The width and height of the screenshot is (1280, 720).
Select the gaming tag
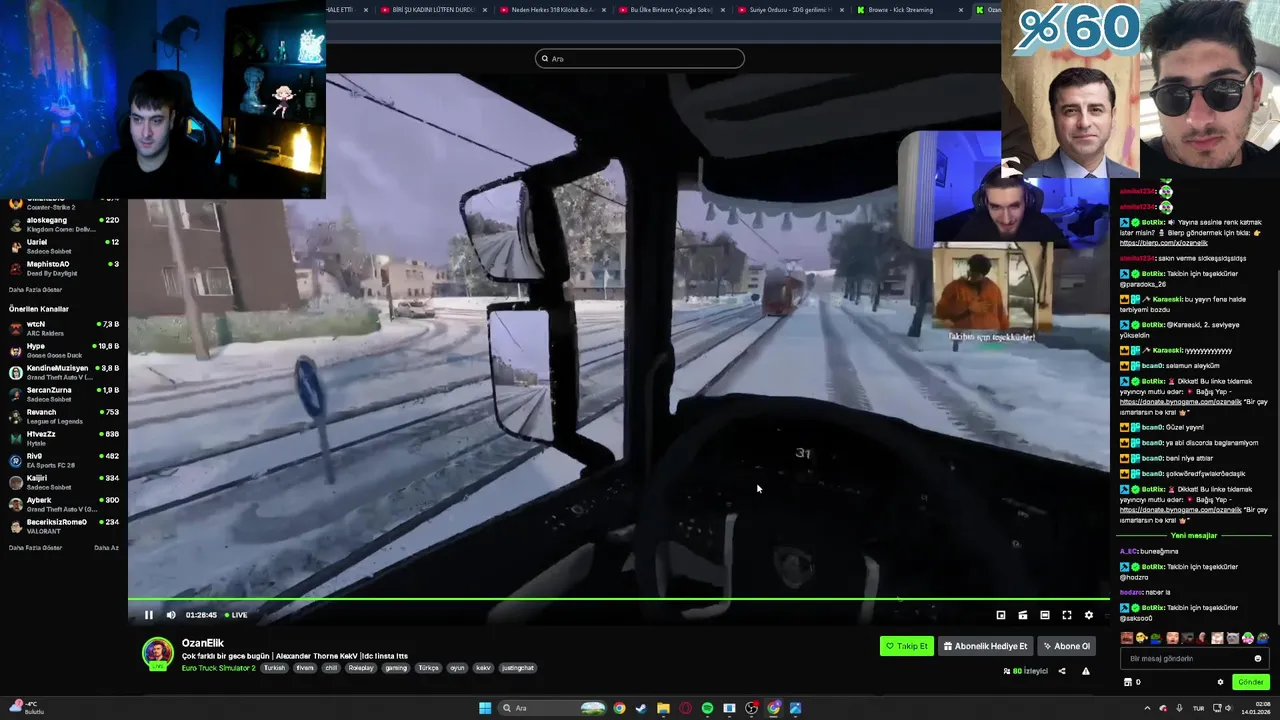[x=395, y=668]
